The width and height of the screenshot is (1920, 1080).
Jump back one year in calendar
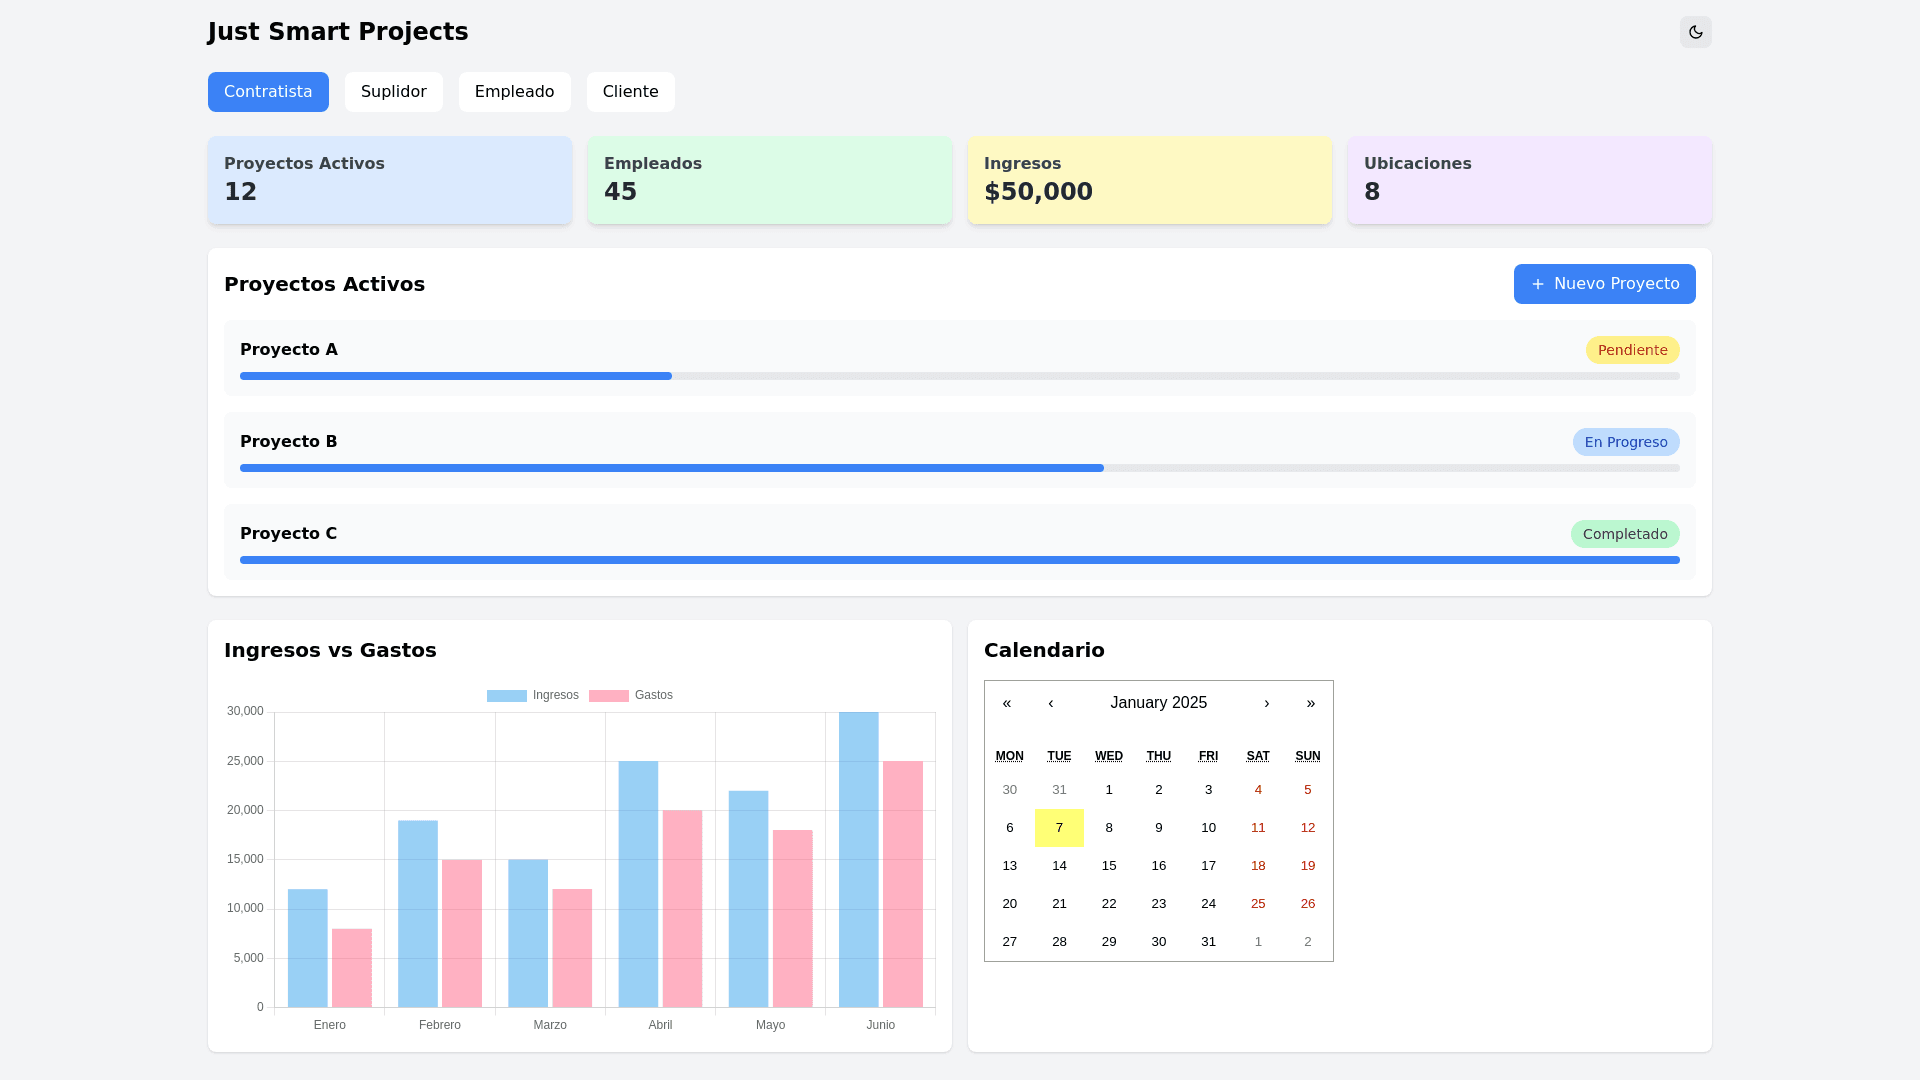point(1007,703)
